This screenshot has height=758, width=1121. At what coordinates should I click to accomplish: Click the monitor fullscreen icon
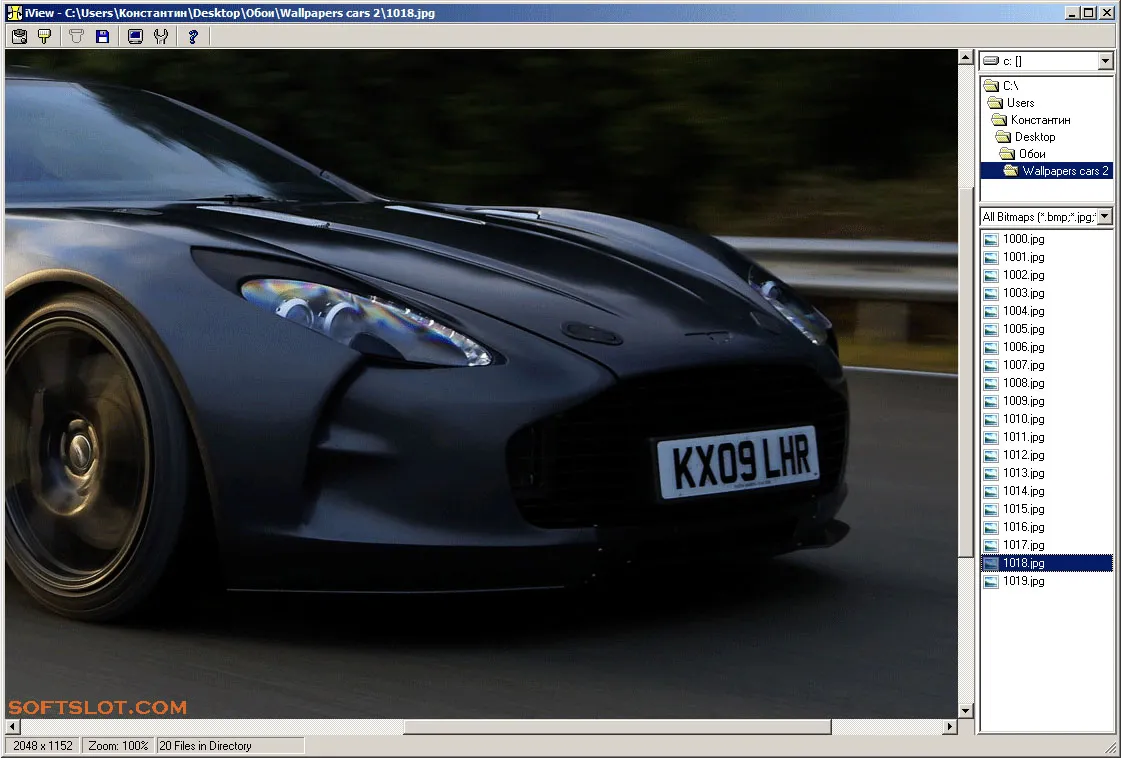point(135,36)
